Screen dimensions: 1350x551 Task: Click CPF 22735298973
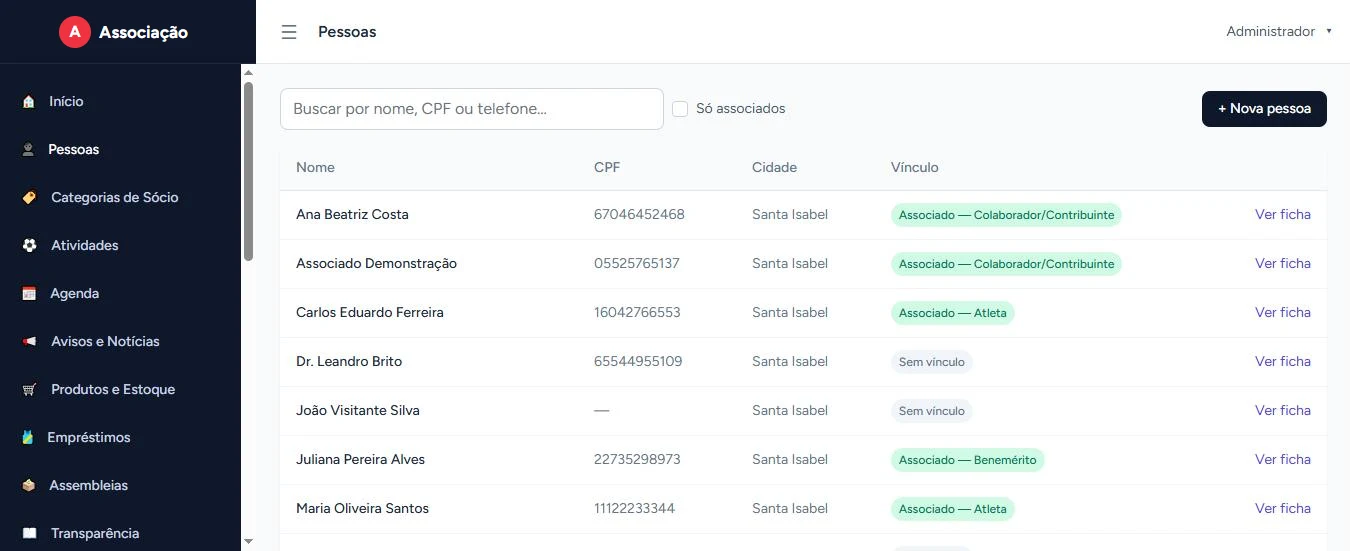coord(637,460)
